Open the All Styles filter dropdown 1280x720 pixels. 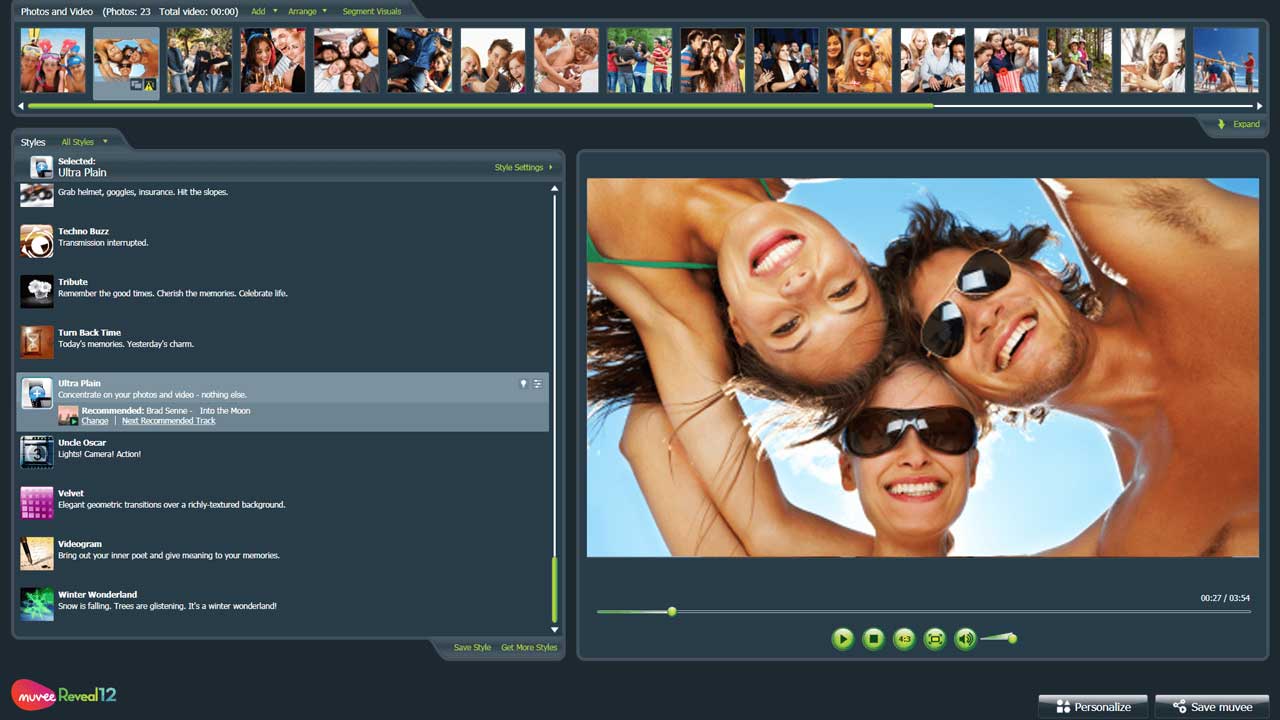click(x=84, y=142)
